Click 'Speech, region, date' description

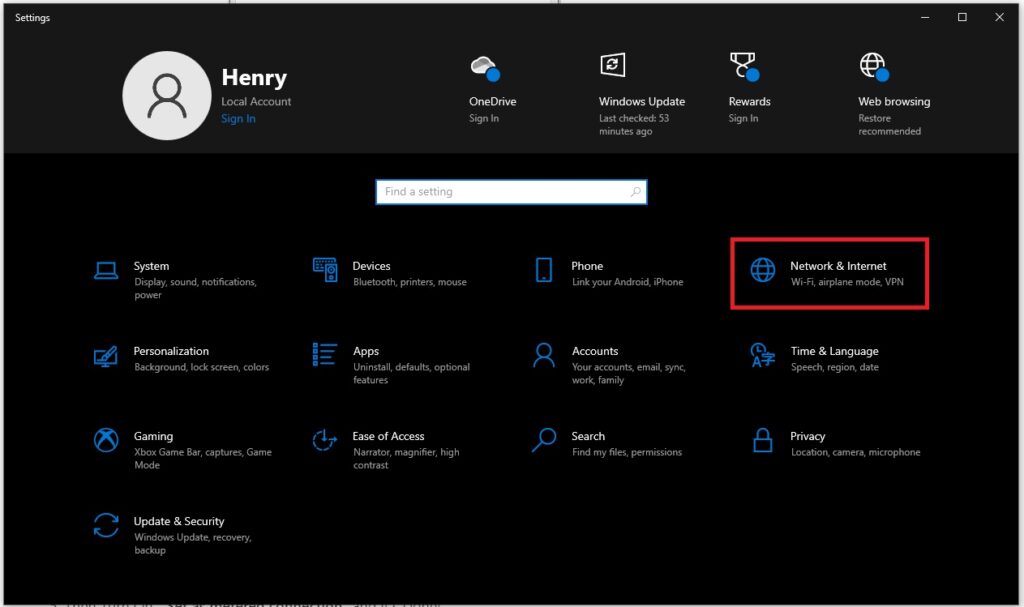(x=835, y=367)
